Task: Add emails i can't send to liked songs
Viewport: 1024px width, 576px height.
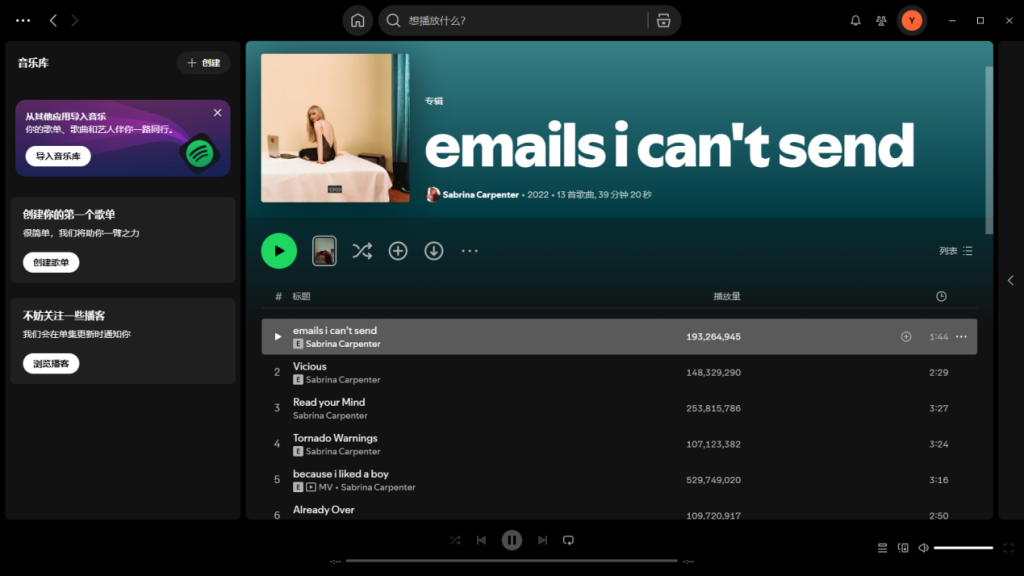Action: coord(906,337)
